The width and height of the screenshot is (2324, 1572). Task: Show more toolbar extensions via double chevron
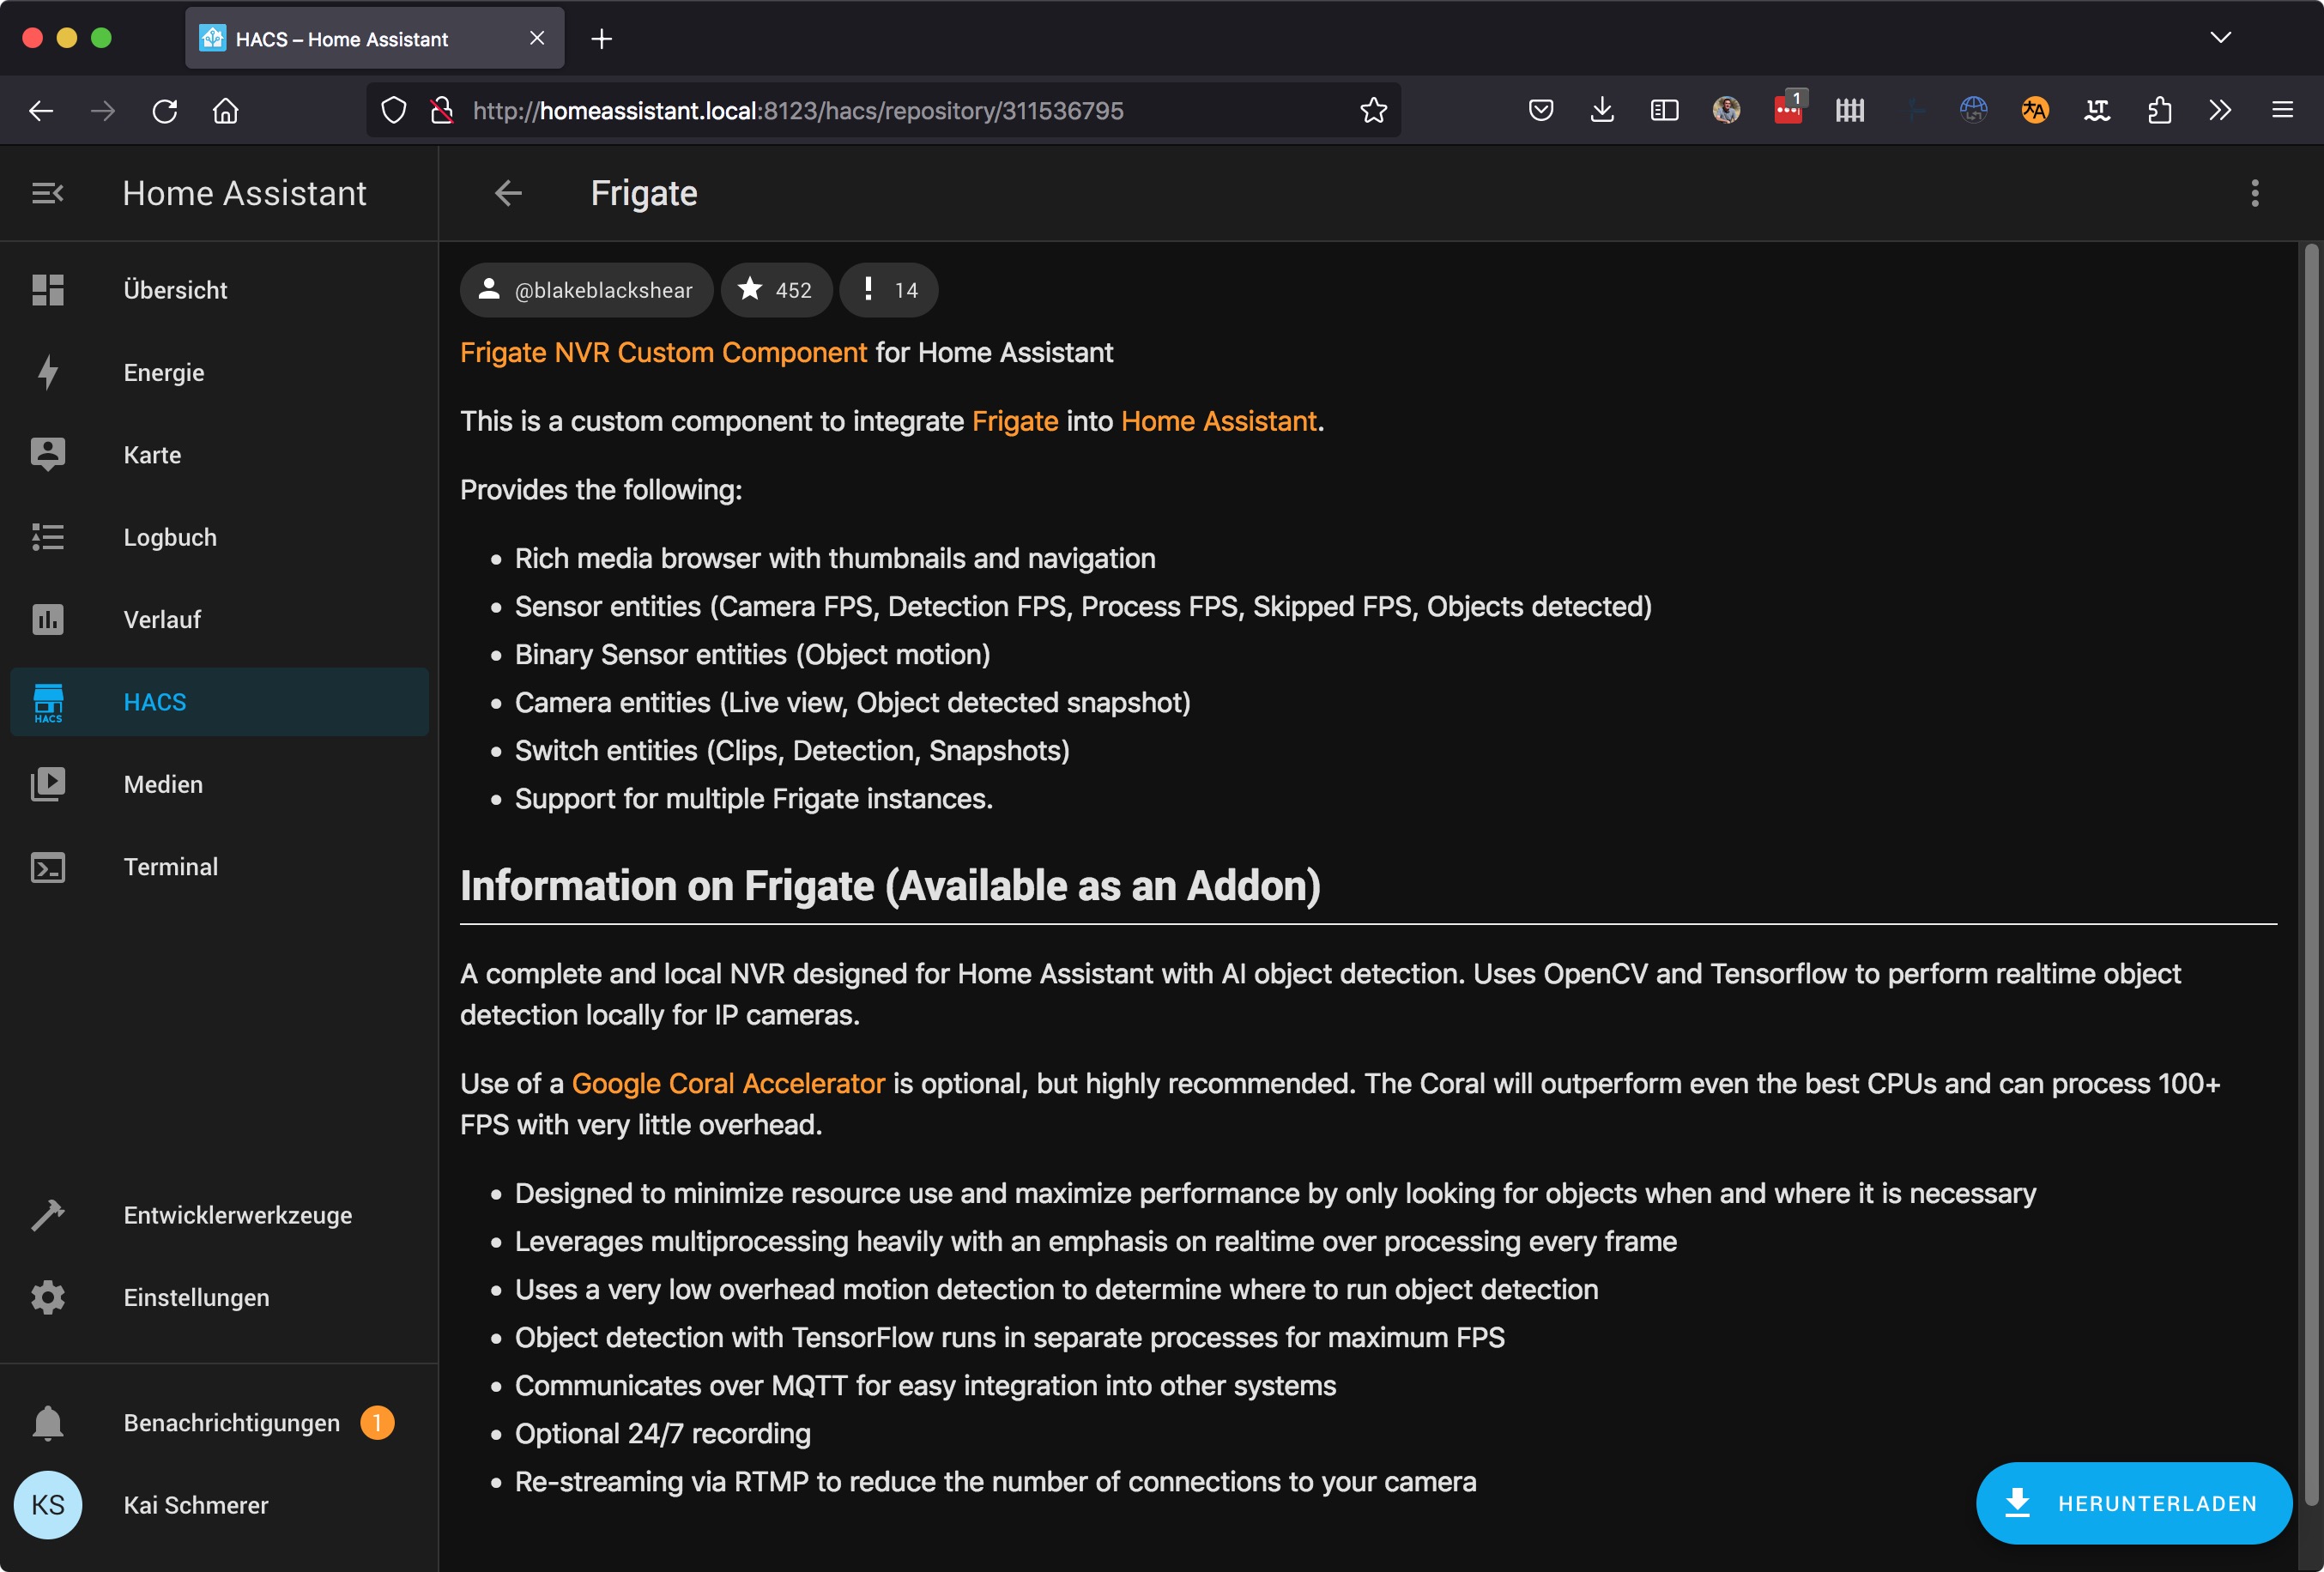[x=2220, y=110]
